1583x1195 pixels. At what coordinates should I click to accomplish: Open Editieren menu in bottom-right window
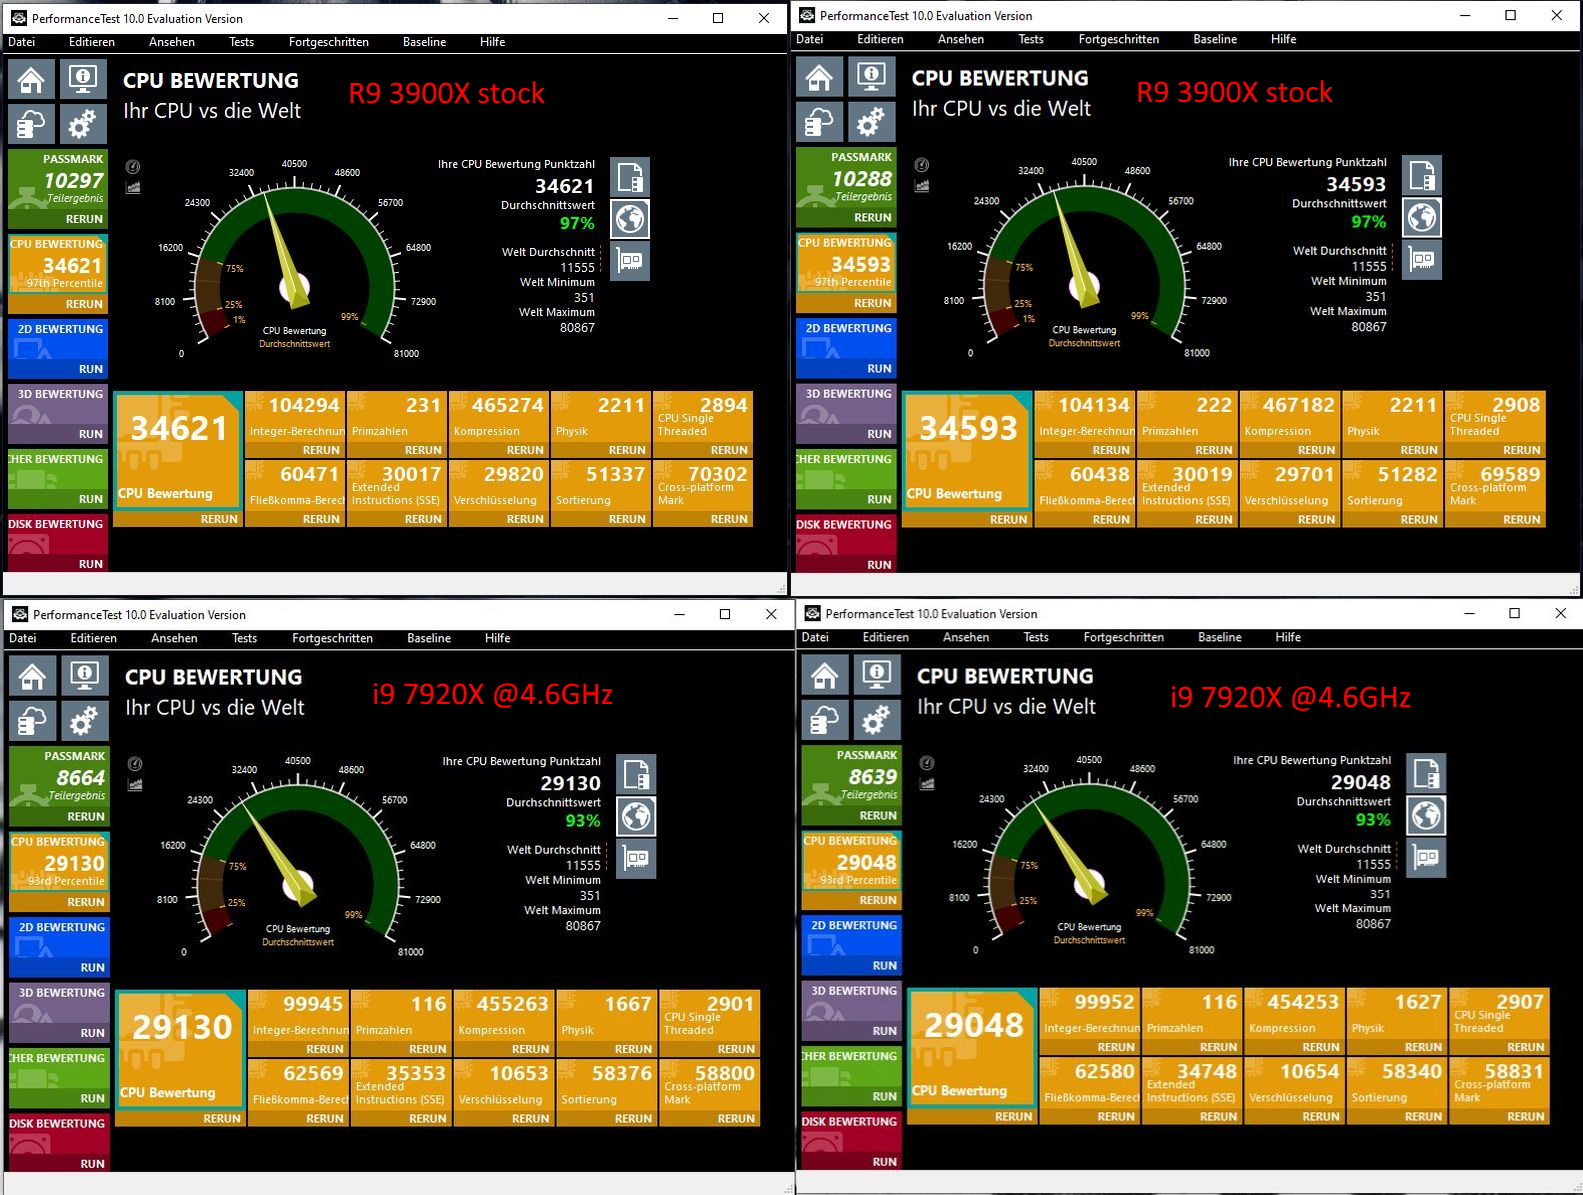tap(886, 637)
